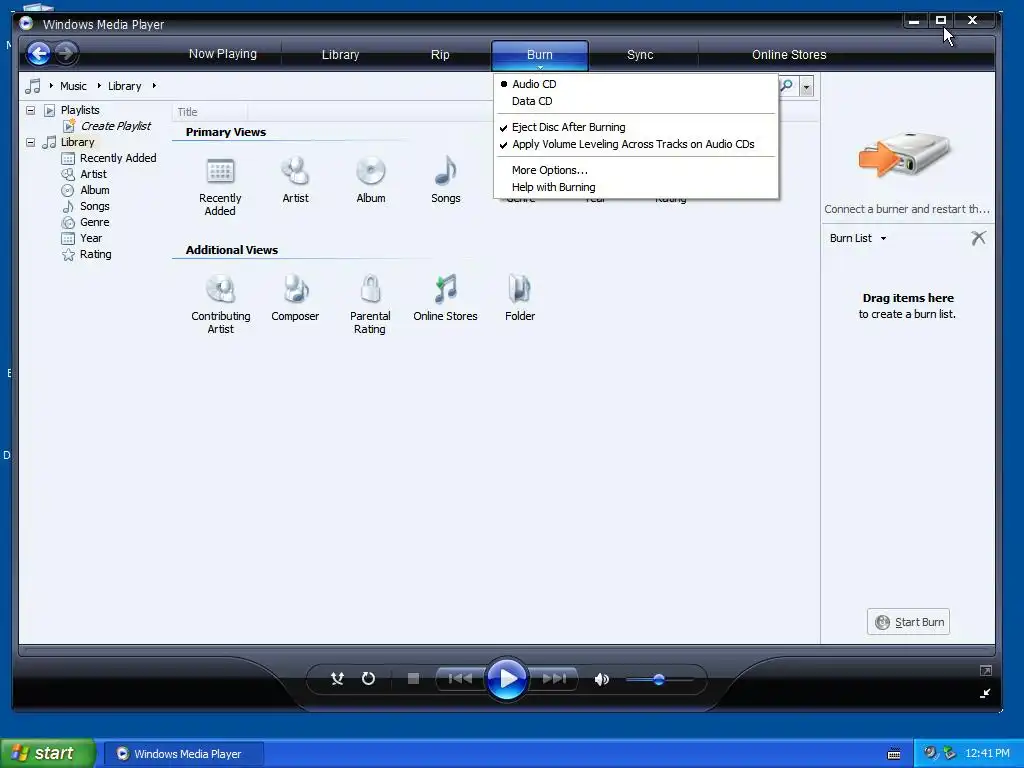
Task: Click the Next track button
Action: pyautogui.click(x=554, y=679)
